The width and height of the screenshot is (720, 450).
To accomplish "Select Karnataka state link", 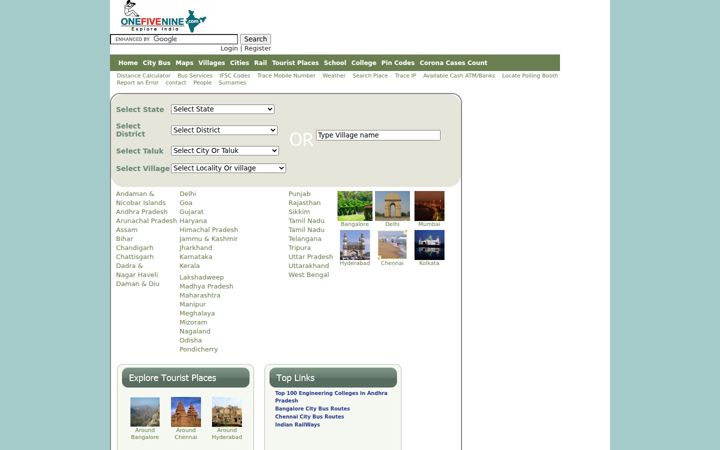I will pyautogui.click(x=196, y=257).
